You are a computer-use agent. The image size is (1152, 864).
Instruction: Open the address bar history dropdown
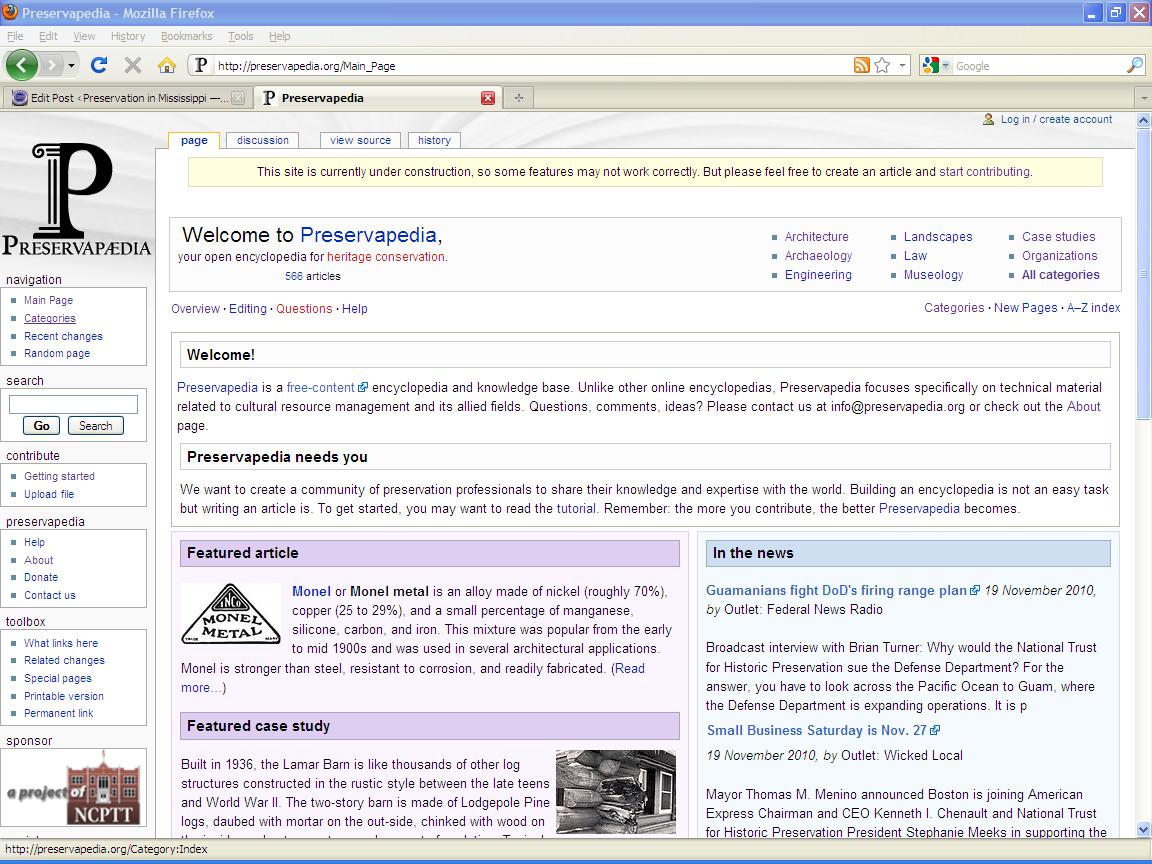point(902,65)
